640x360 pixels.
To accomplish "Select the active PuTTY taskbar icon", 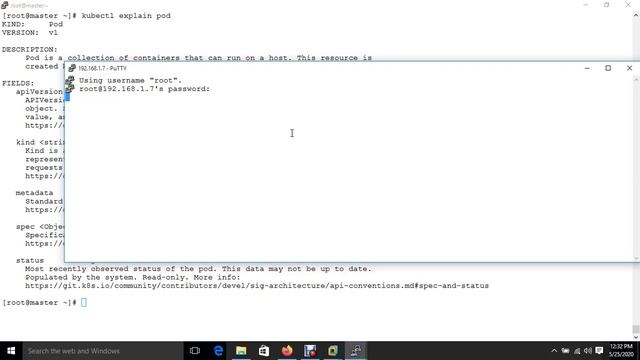I will point(356,351).
